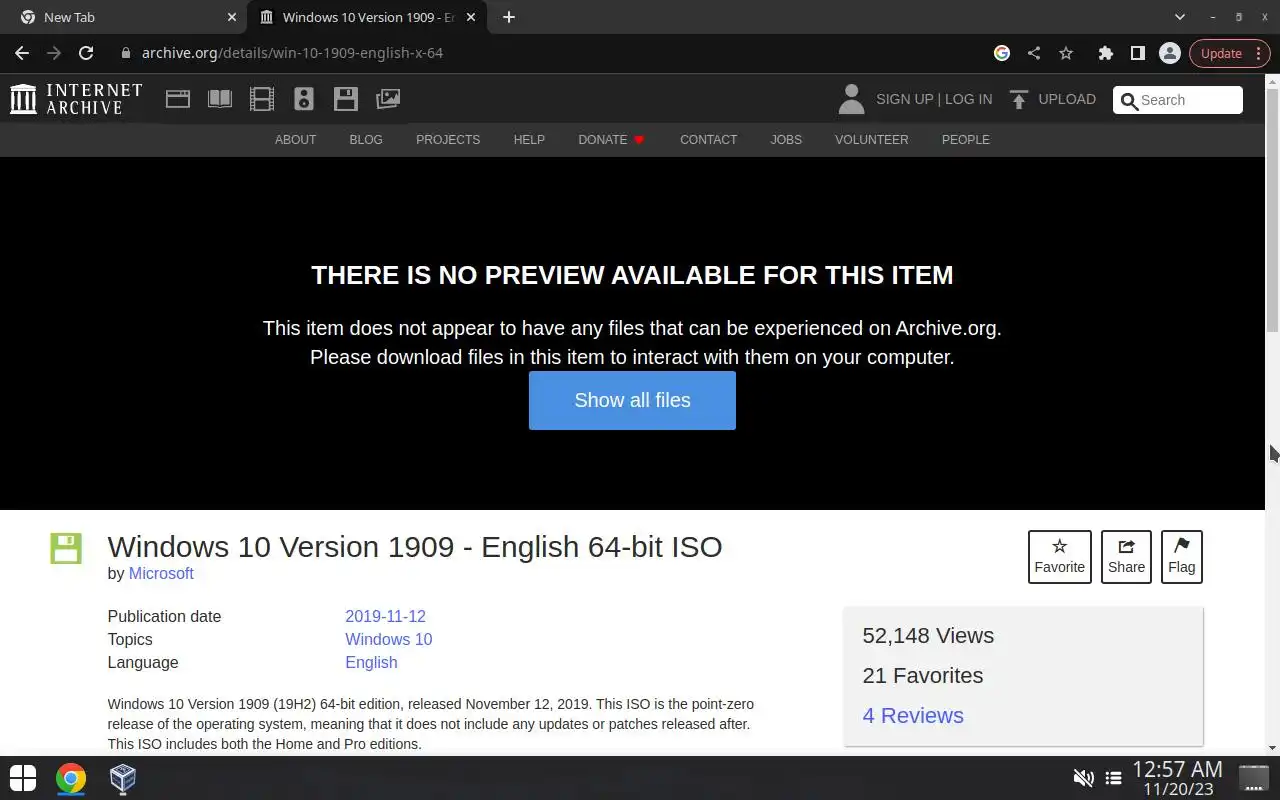Open the taskbar start menu
This screenshot has width=1280, height=800.
tap(22, 778)
